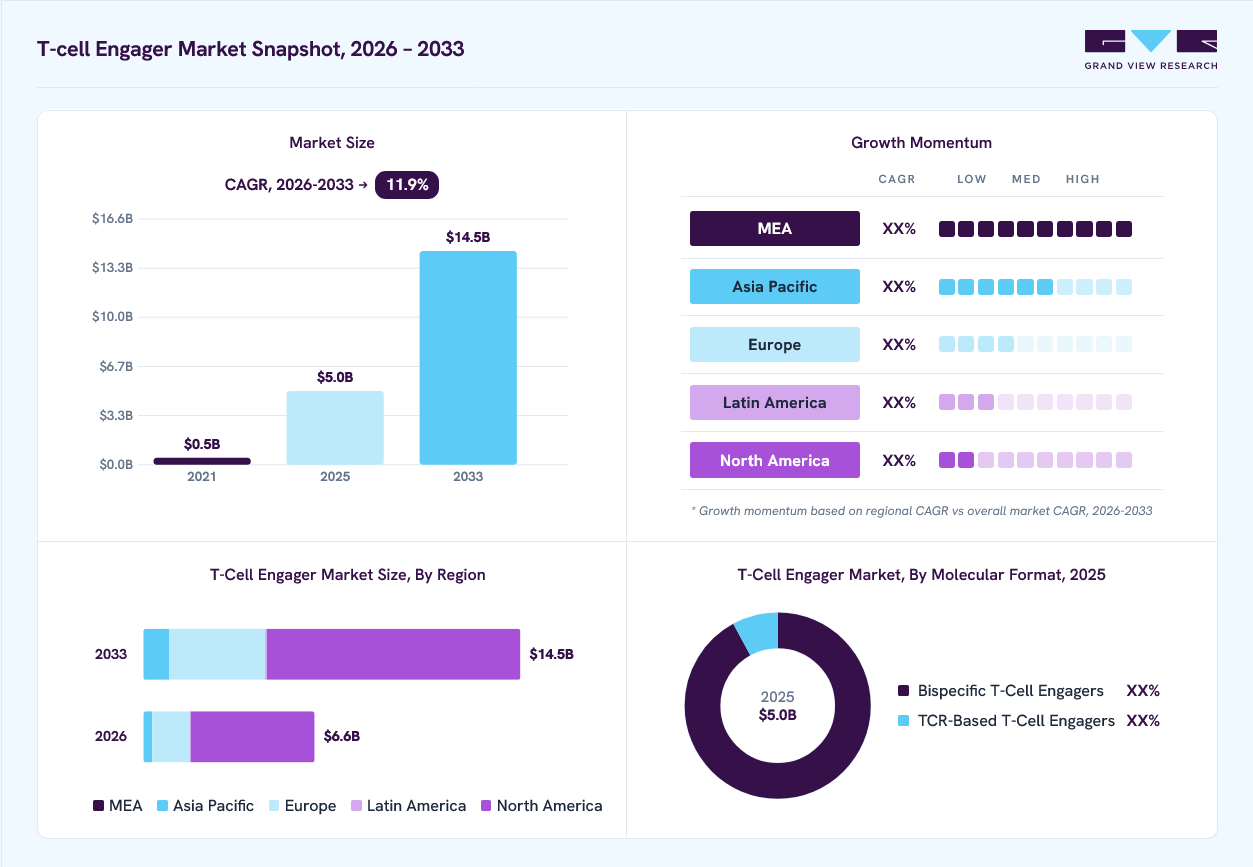Click "T-Cell Engager Market, By Molecular Format, 2025" heading
Viewport: 1253px width, 867px height.
tap(921, 575)
